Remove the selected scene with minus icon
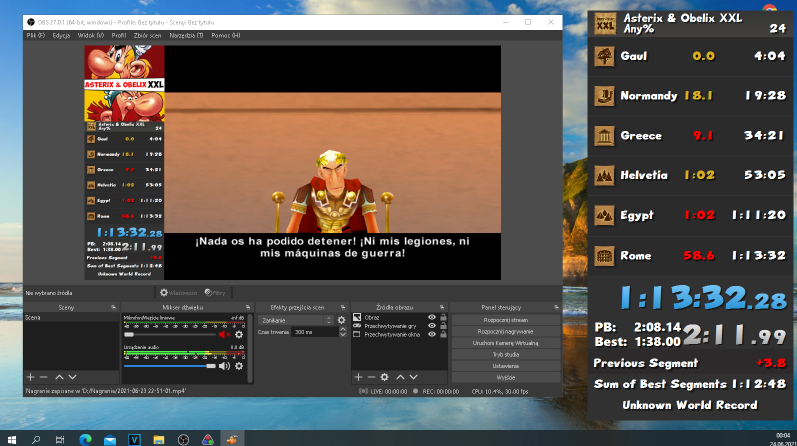This screenshot has width=797, height=446. [44, 377]
